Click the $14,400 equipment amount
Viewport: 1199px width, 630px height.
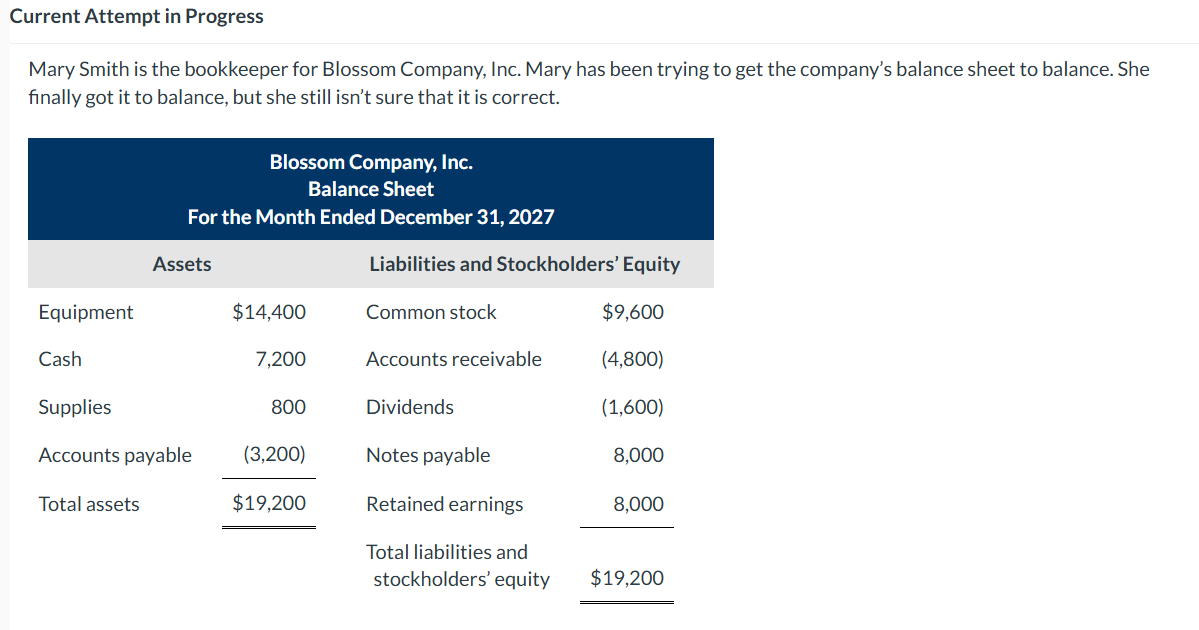click(269, 312)
